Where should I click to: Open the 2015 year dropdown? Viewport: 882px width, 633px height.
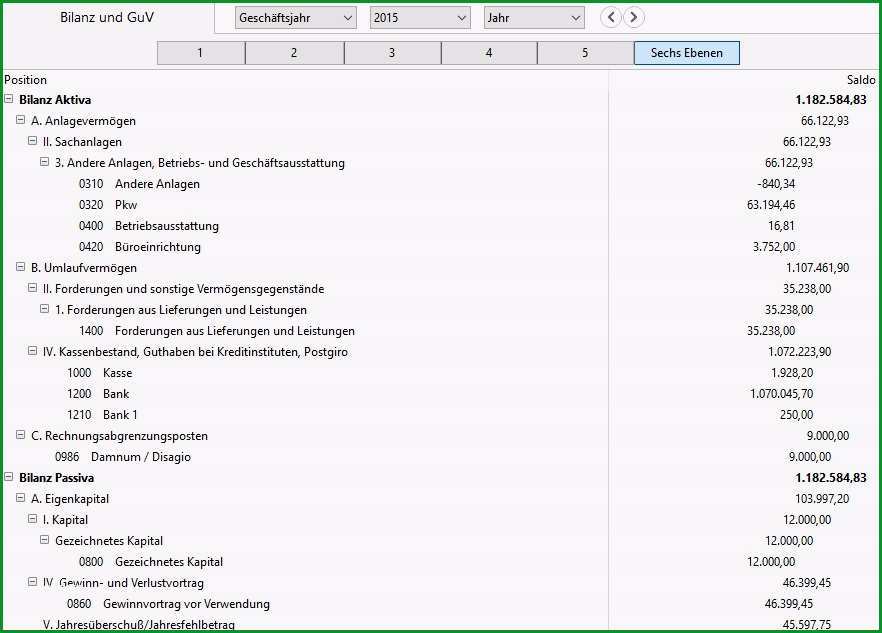[x=420, y=18]
